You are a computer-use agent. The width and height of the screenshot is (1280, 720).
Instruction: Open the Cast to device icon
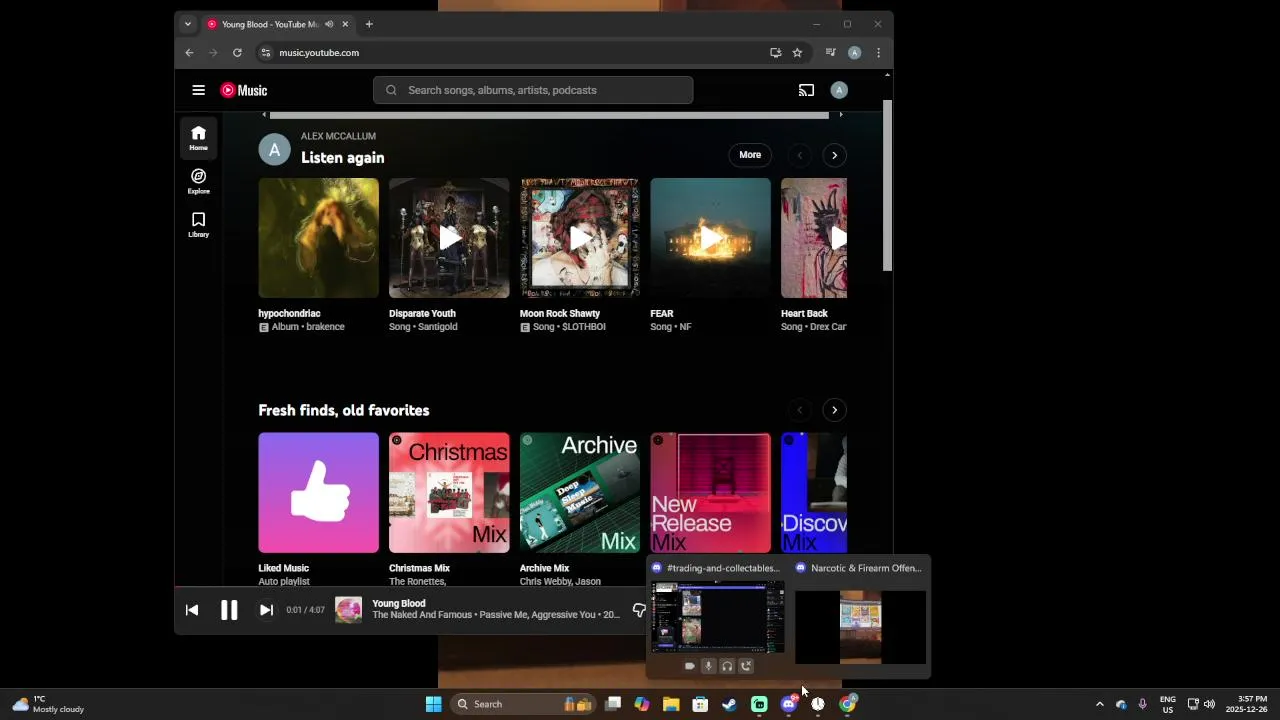806,90
